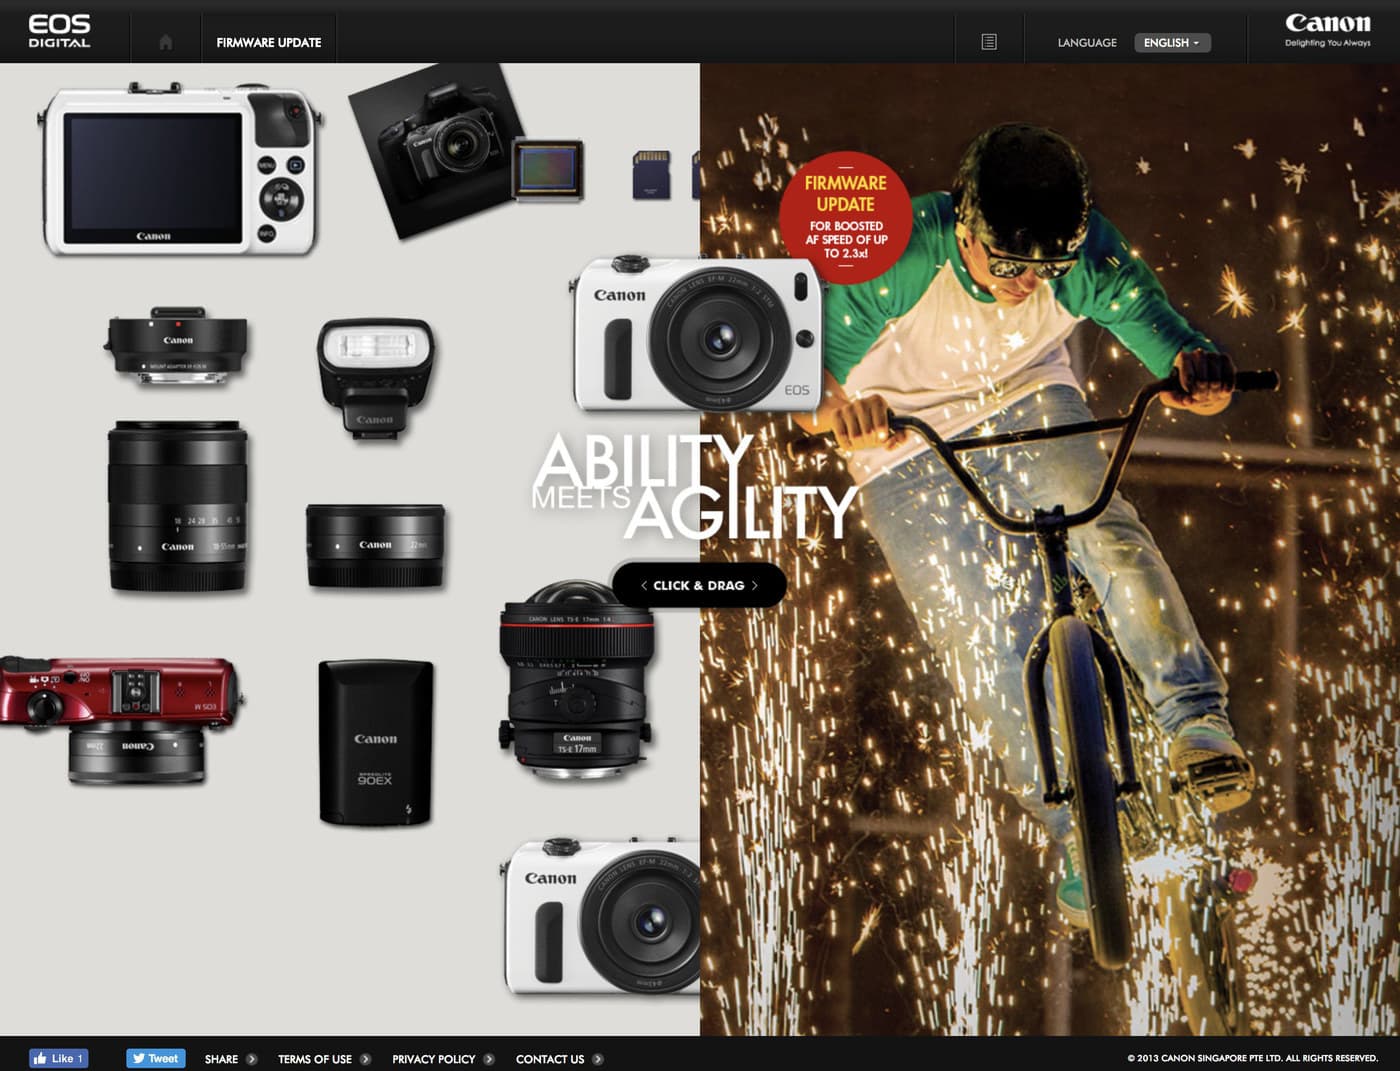Click the arrow icon beside Contact Us
Image resolution: width=1400 pixels, height=1071 pixels.
tap(598, 1059)
